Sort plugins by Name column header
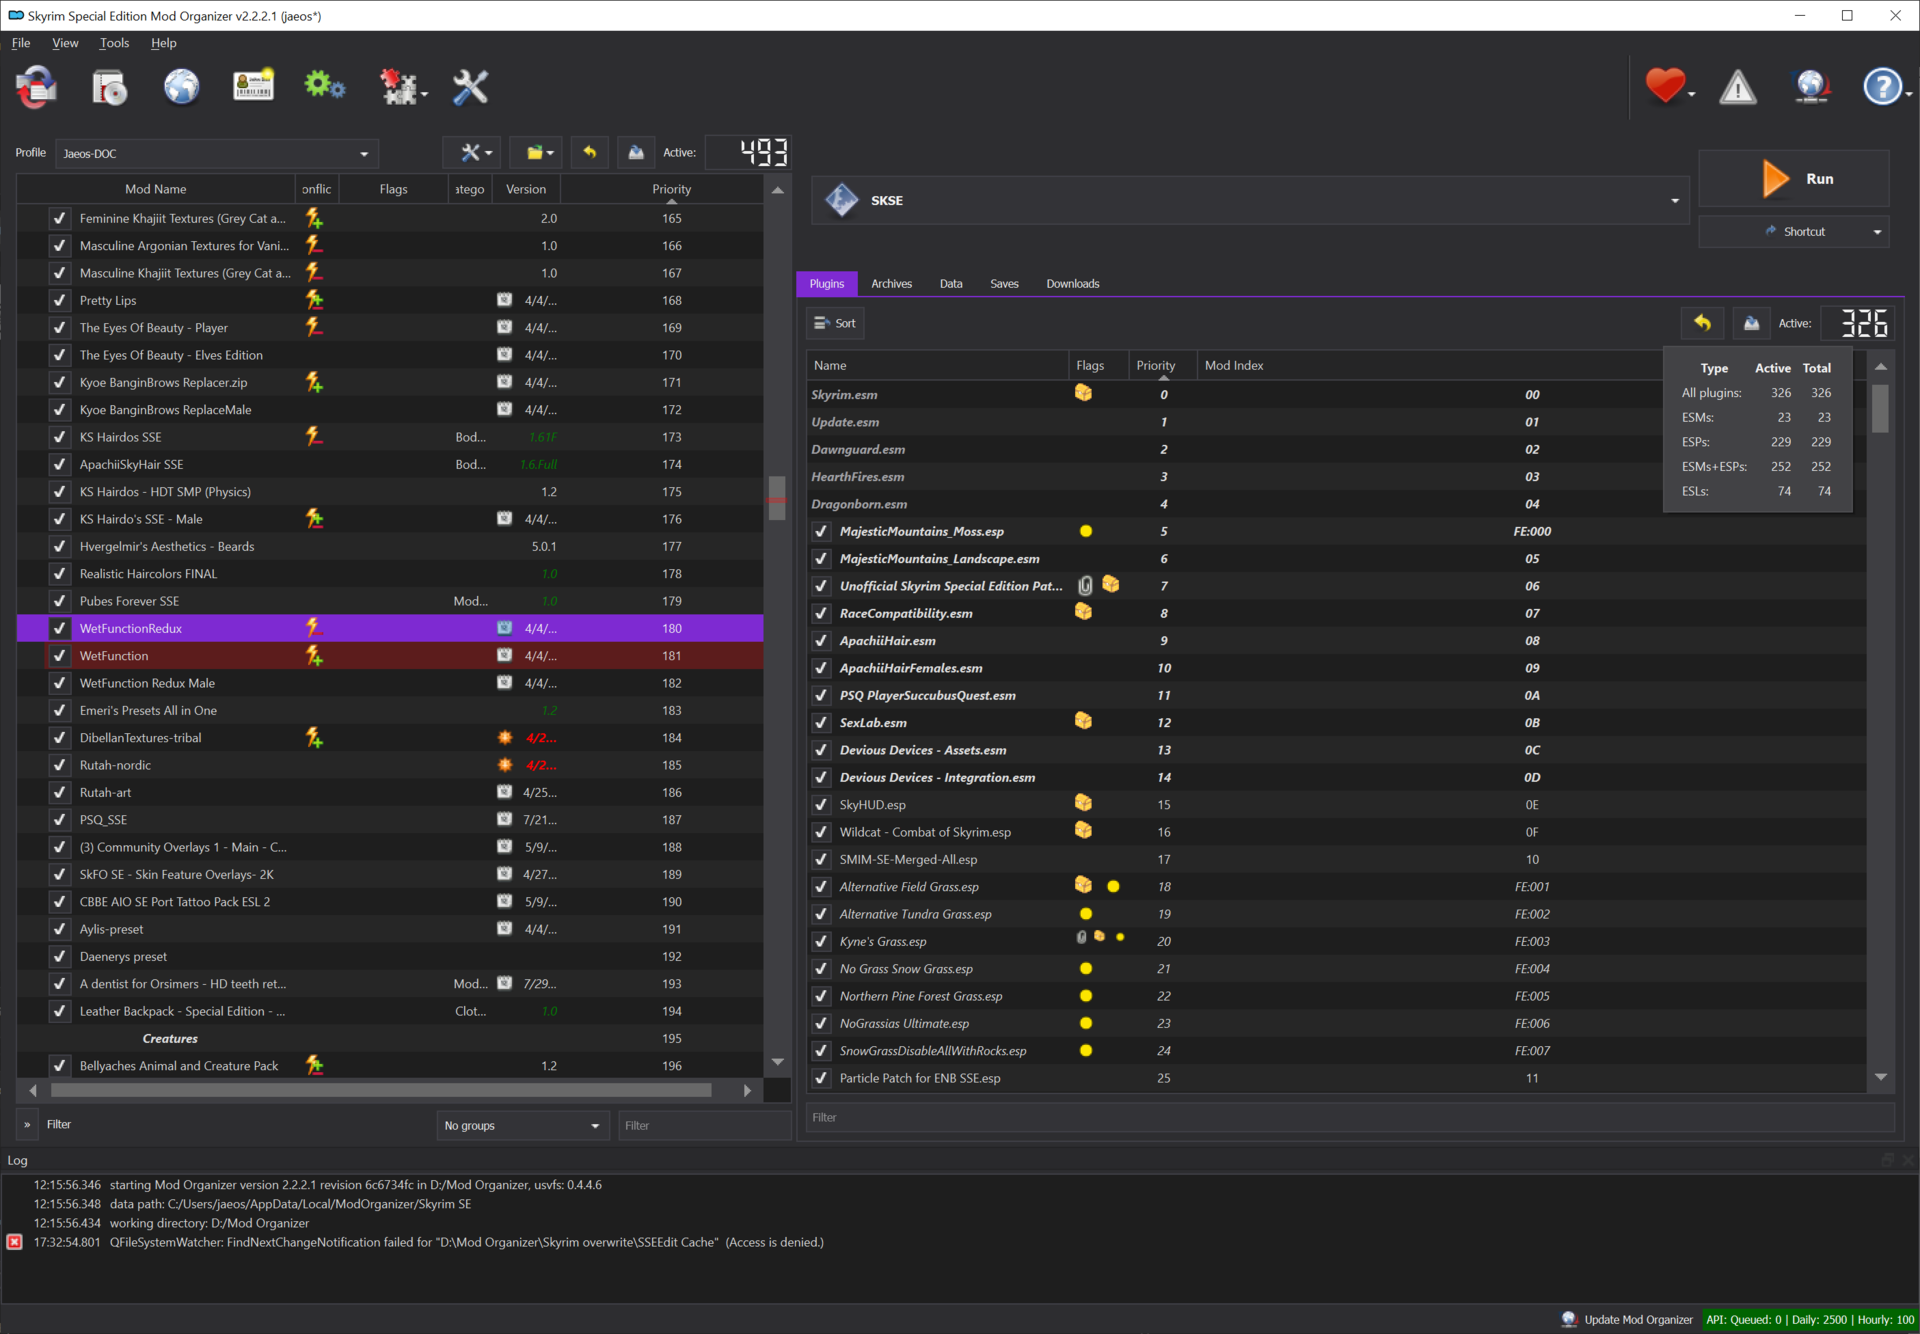The height and width of the screenshot is (1334, 1920). [x=938, y=365]
